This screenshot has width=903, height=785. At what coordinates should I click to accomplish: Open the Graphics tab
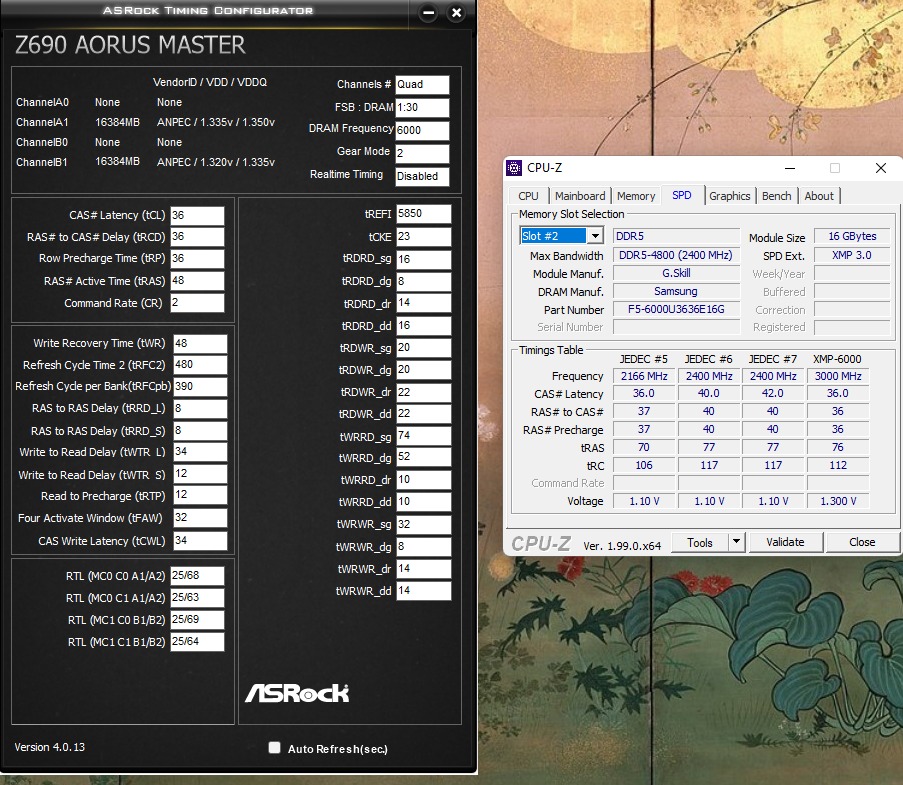730,196
